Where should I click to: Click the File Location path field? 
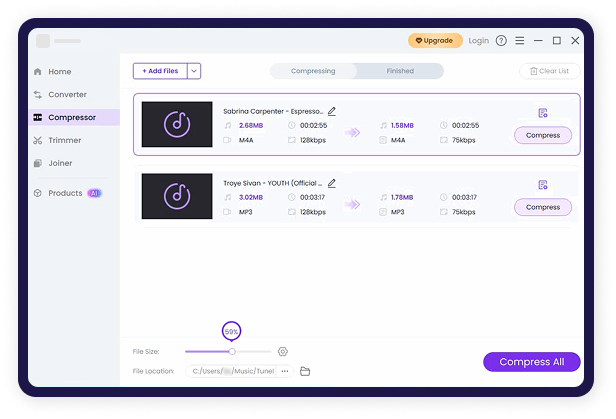pos(227,371)
